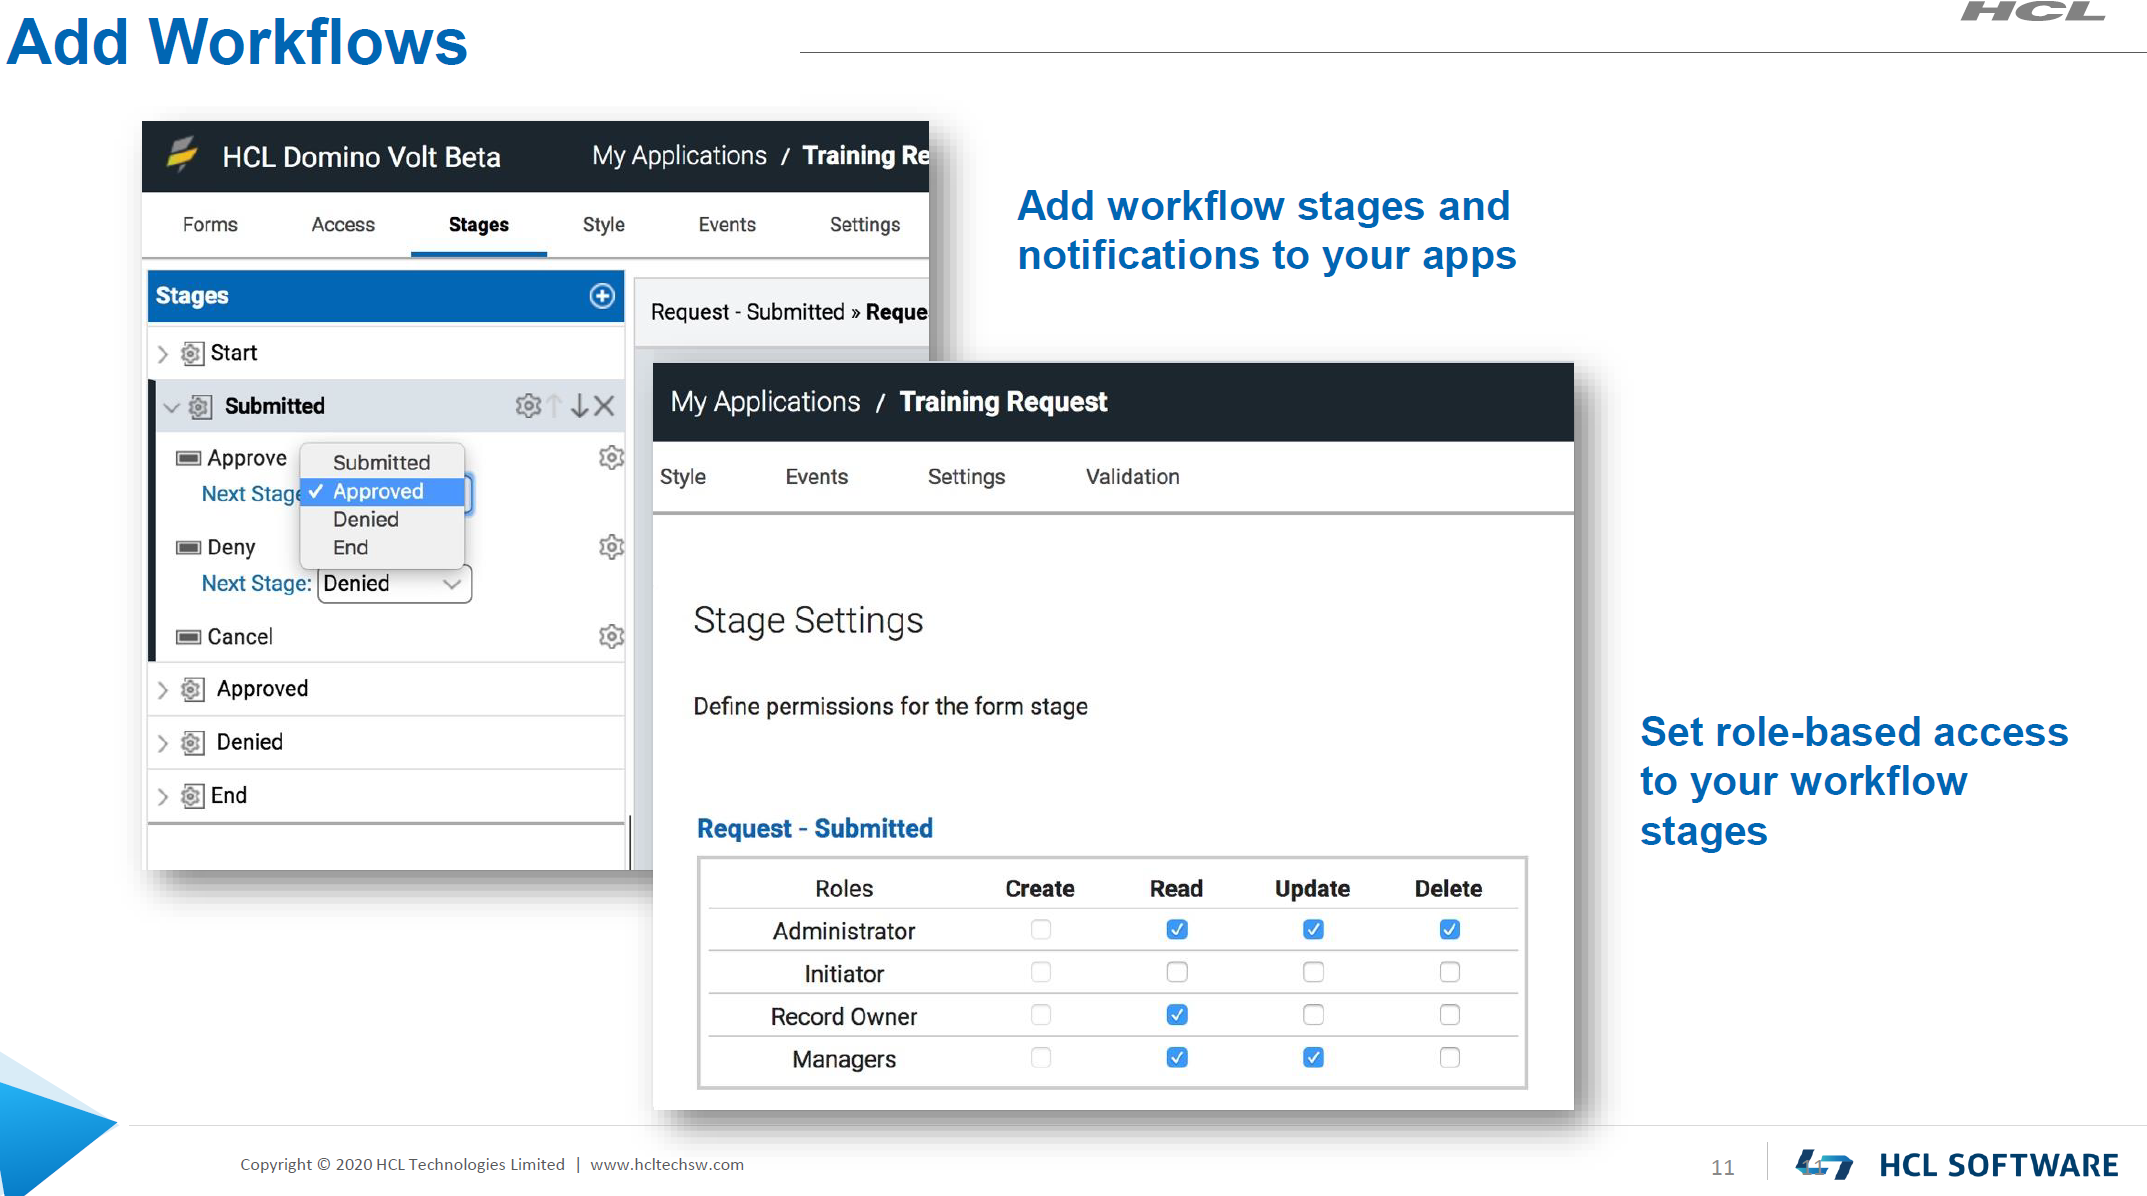Enable Initiator Update permission
This screenshot has height=1196, width=2147.
click(1313, 972)
